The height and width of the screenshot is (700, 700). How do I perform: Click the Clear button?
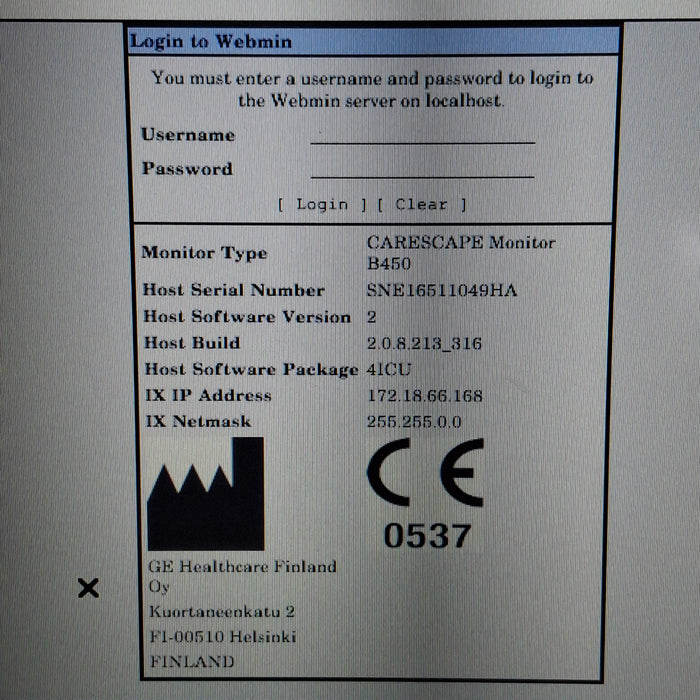[422, 205]
